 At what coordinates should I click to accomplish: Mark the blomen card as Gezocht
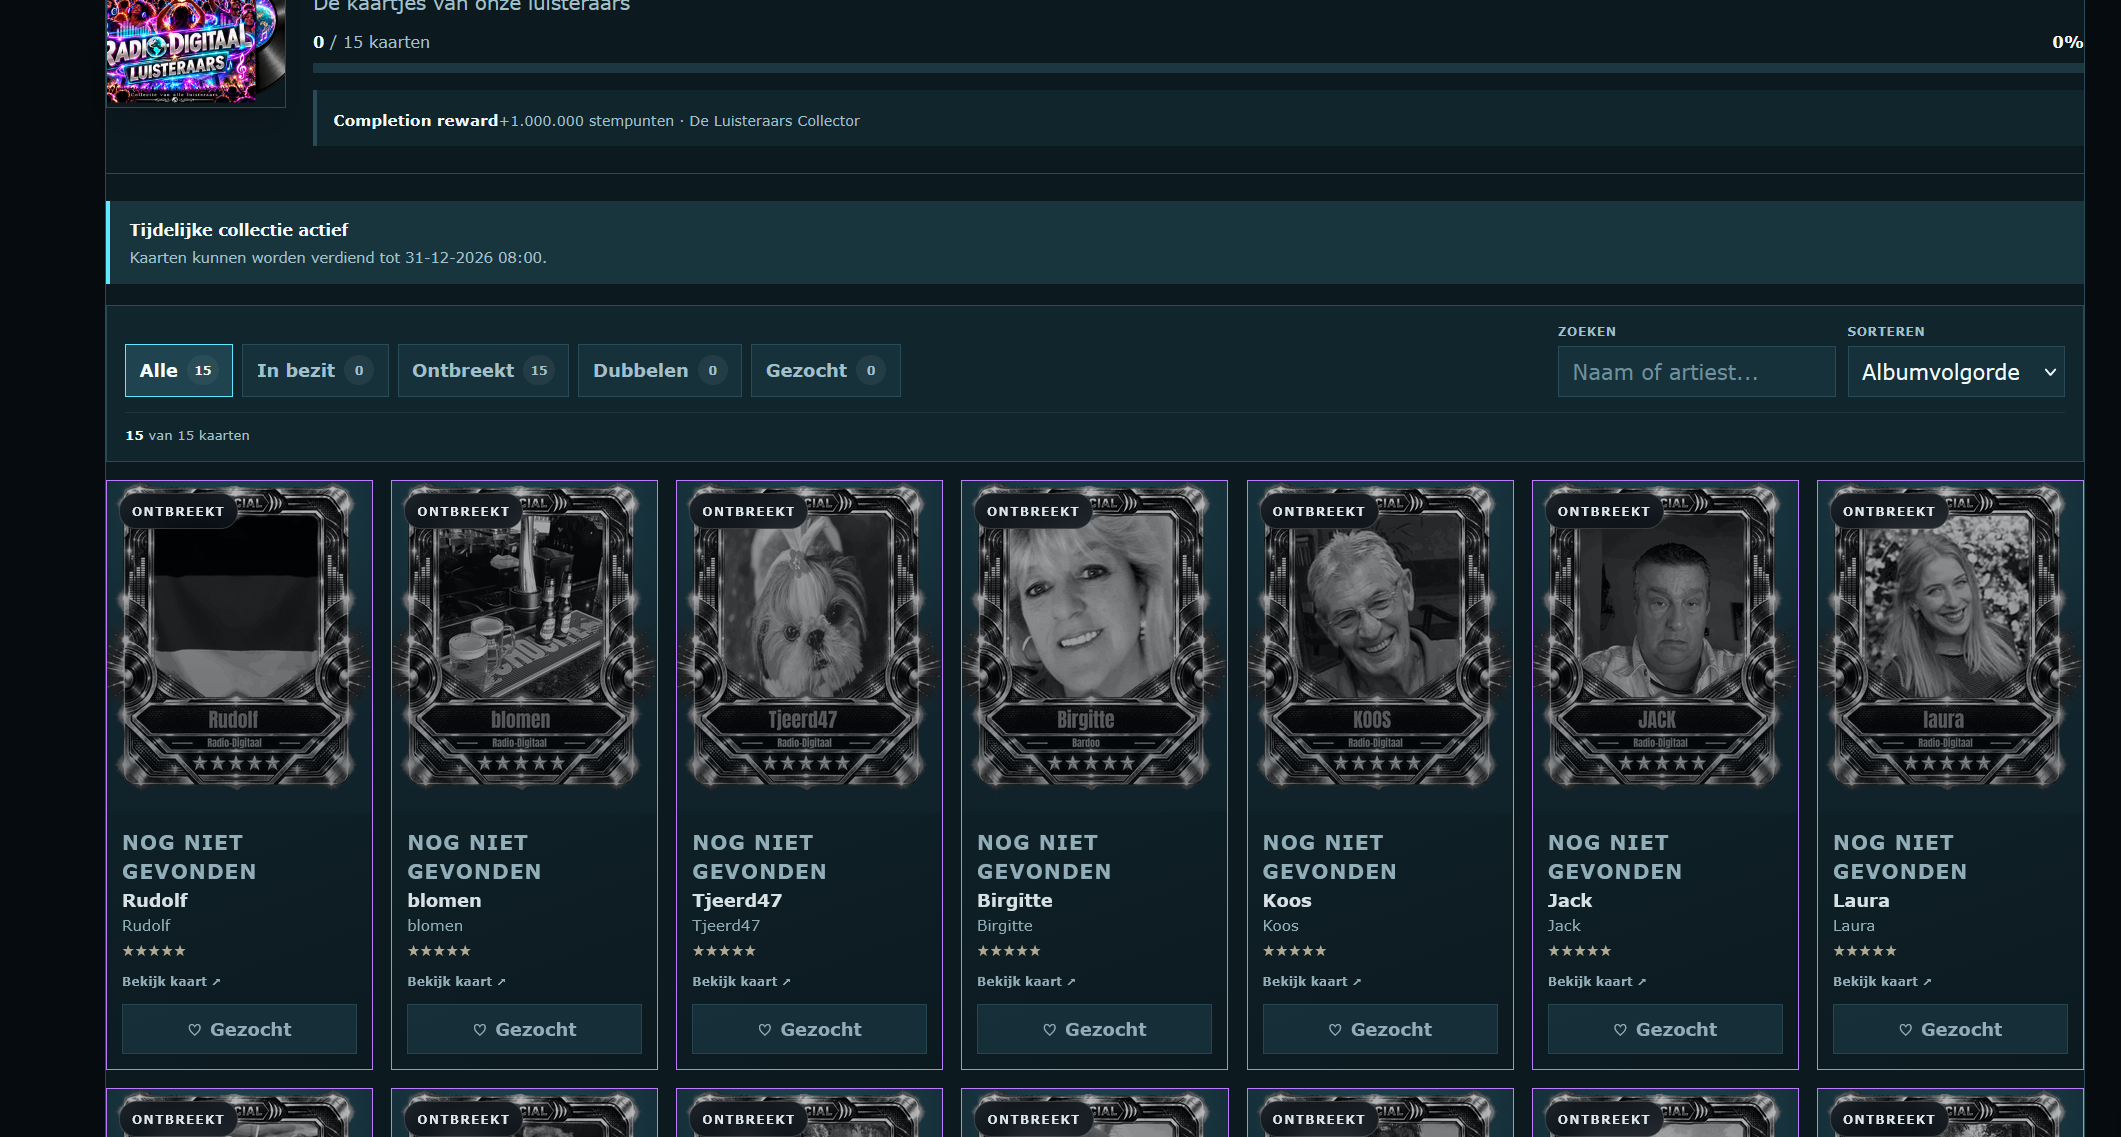(x=524, y=1029)
